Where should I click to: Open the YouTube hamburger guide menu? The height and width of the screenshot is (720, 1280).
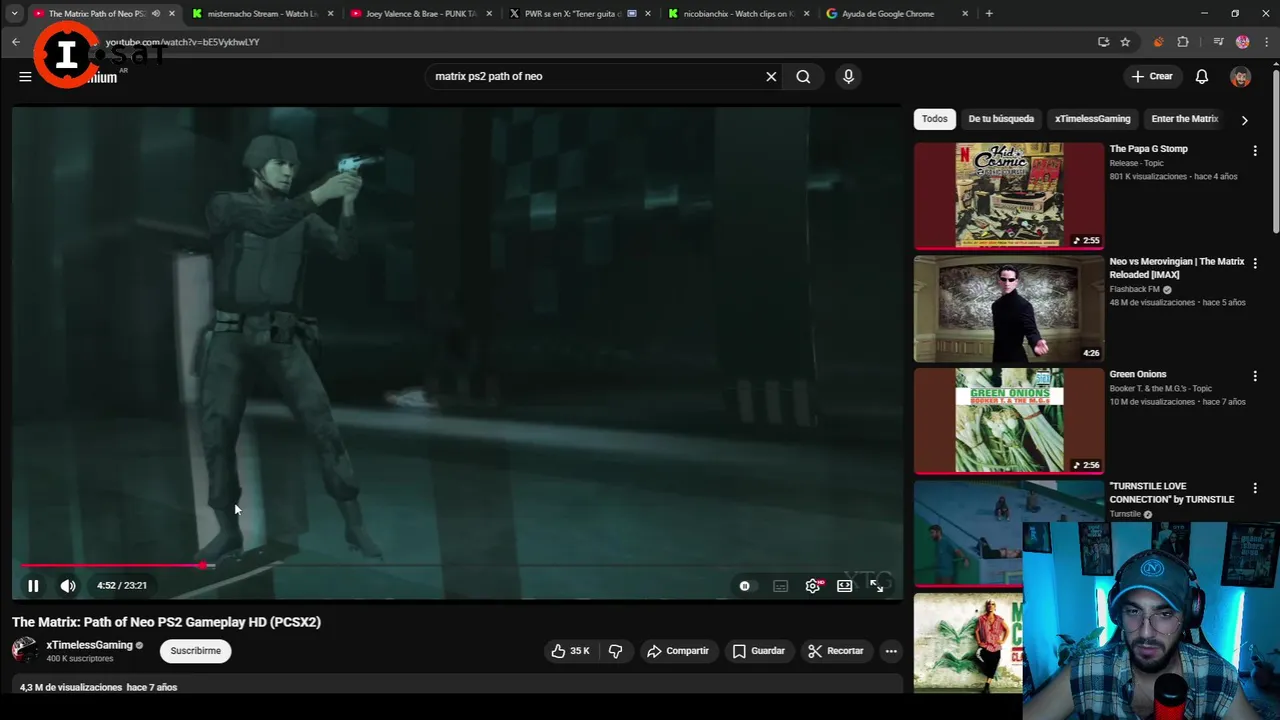25,76
